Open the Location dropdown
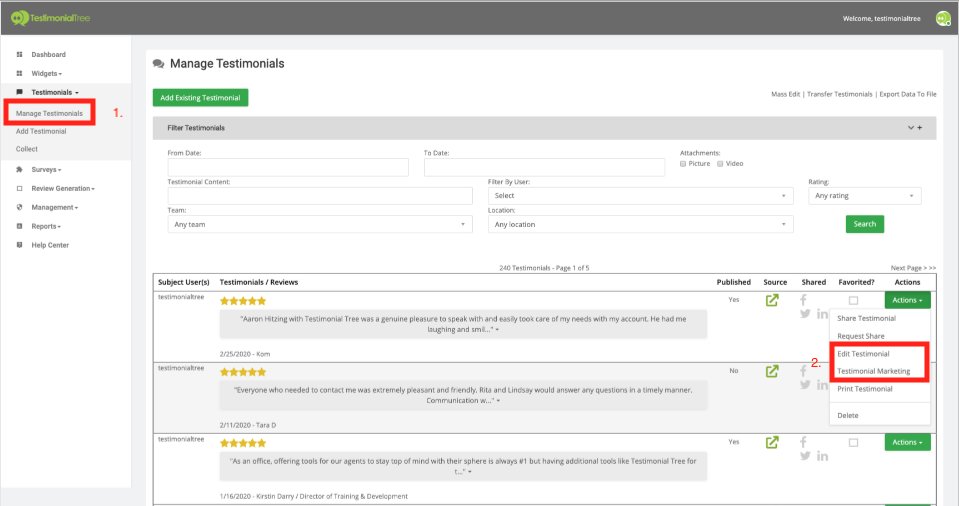 640,225
